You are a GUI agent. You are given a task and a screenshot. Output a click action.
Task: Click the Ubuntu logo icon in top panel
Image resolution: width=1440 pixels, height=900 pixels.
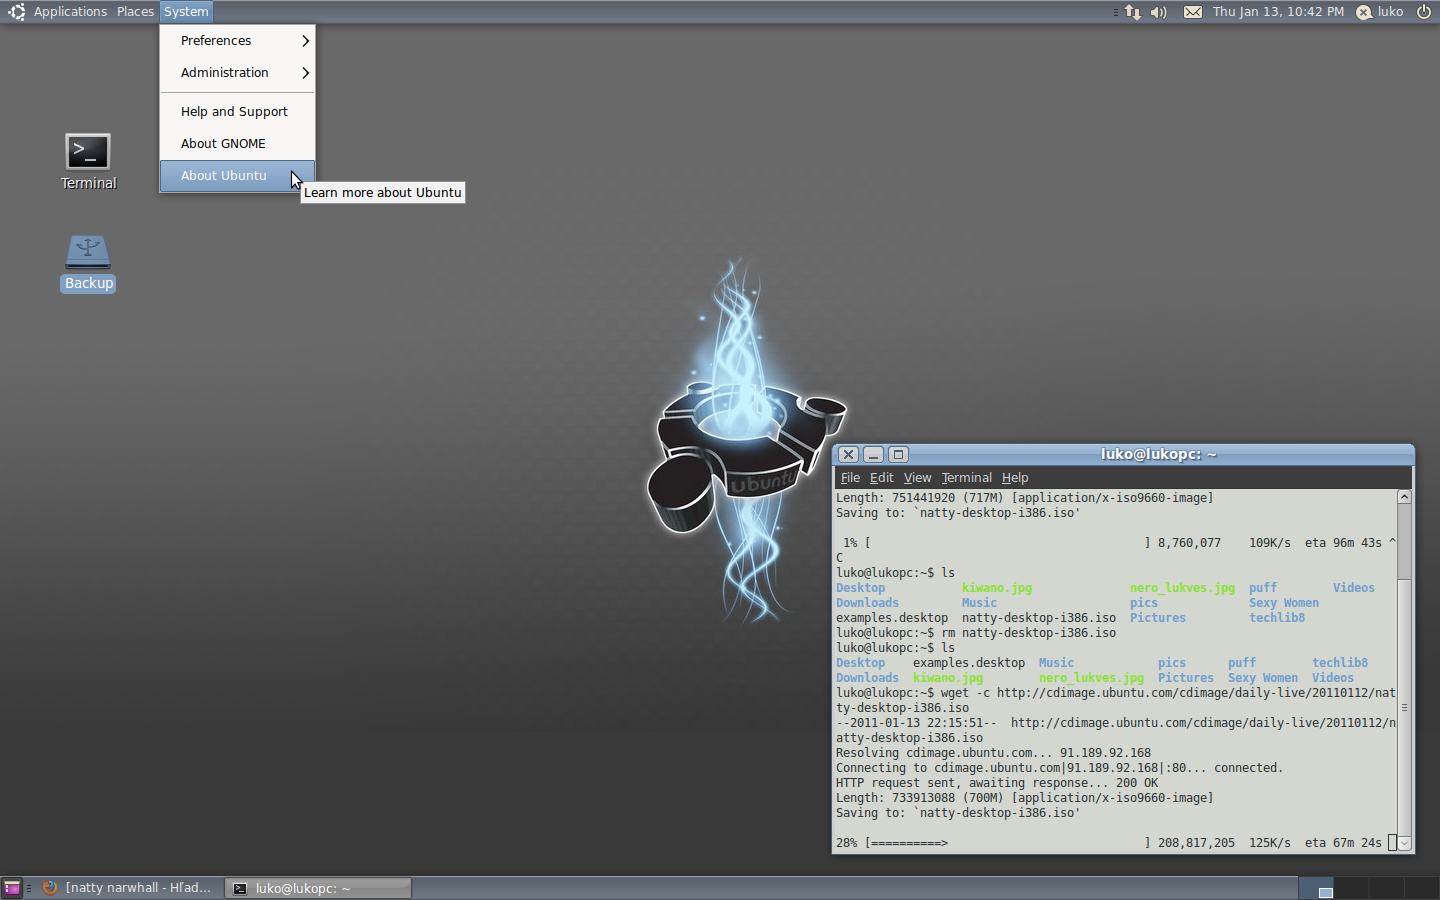pyautogui.click(x=16, y=12)
